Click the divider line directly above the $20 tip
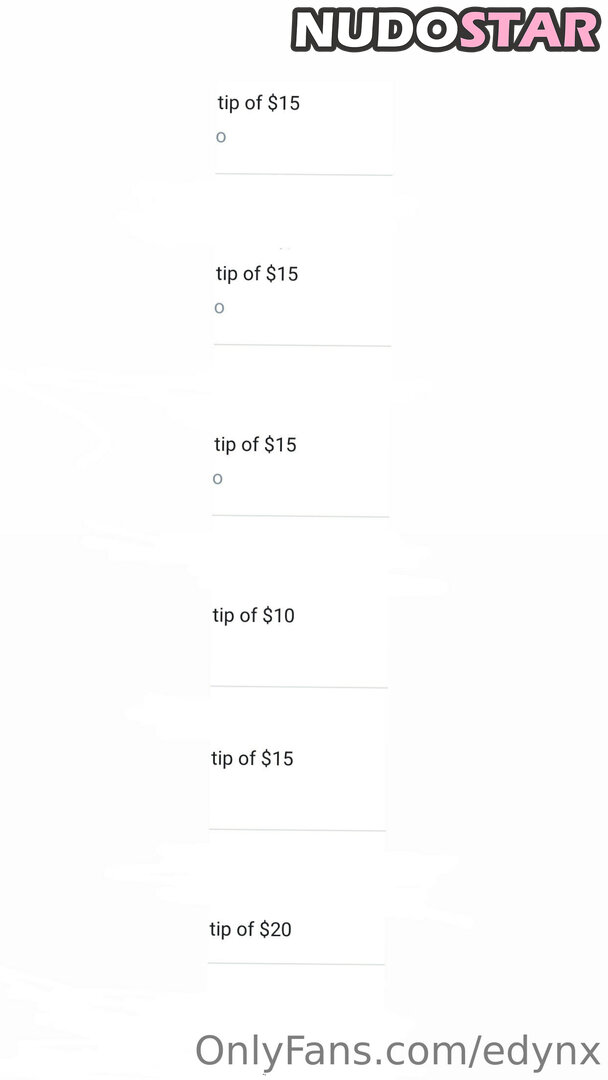Screen dimensions: 608x1080 [x=297, y=831]
